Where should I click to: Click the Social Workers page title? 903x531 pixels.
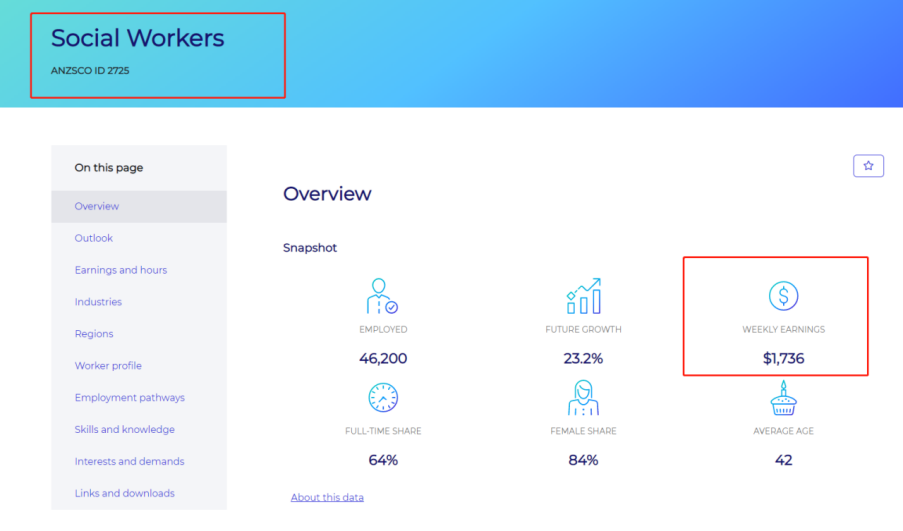point(138,38)
